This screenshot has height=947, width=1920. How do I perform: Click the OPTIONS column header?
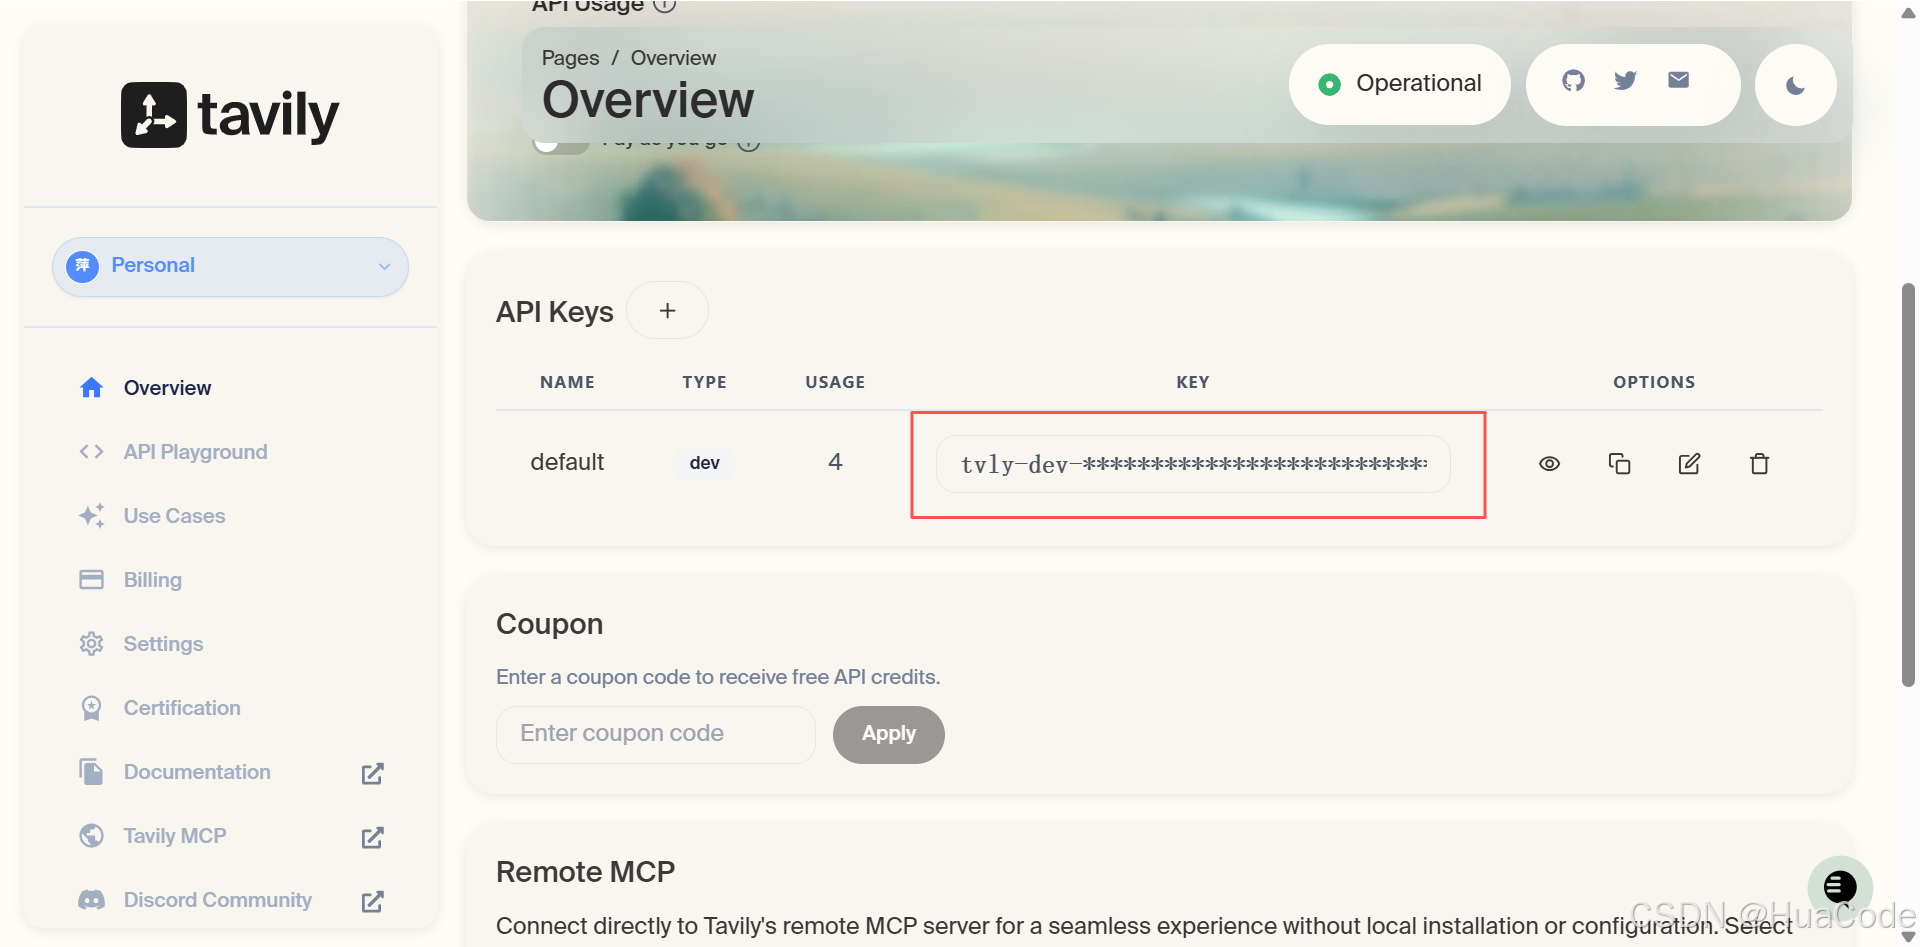click(1654, 382)
